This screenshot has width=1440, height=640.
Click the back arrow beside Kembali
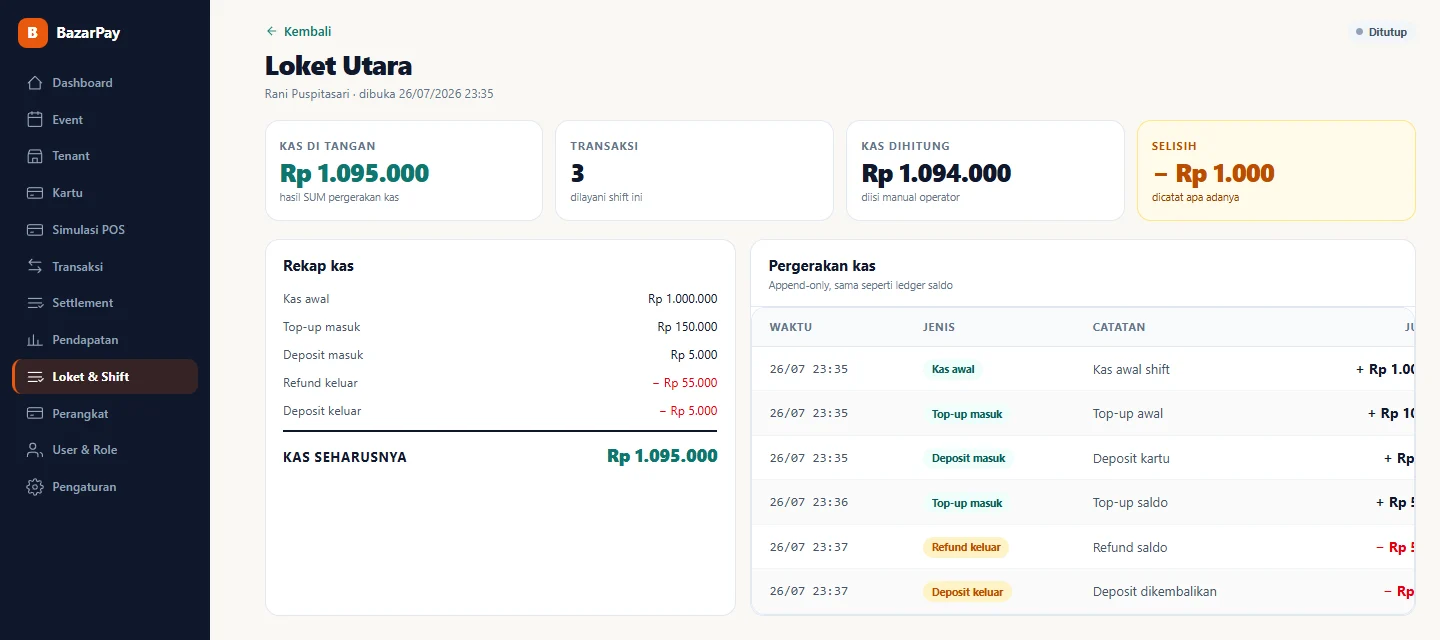pos(271,31)
